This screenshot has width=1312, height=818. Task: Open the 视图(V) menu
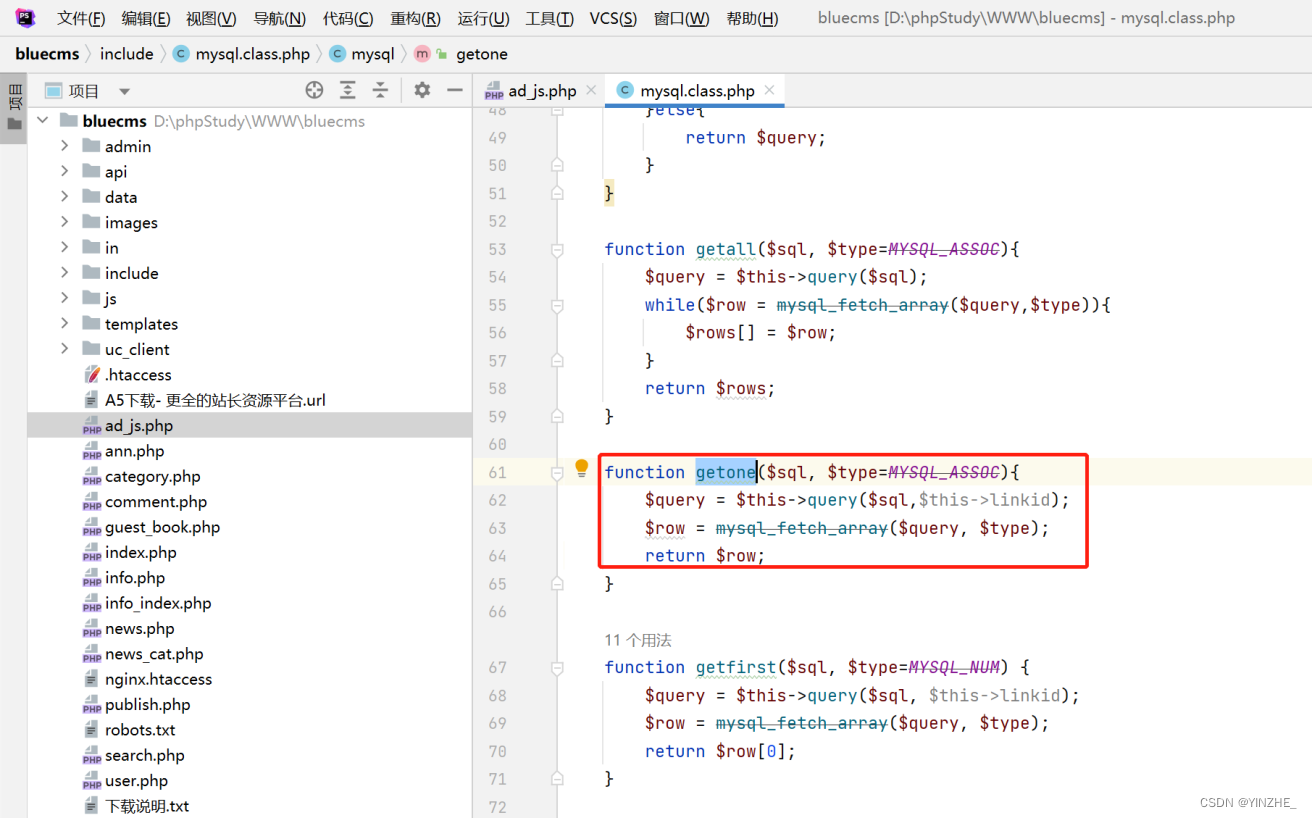click(x=211, y=18)
